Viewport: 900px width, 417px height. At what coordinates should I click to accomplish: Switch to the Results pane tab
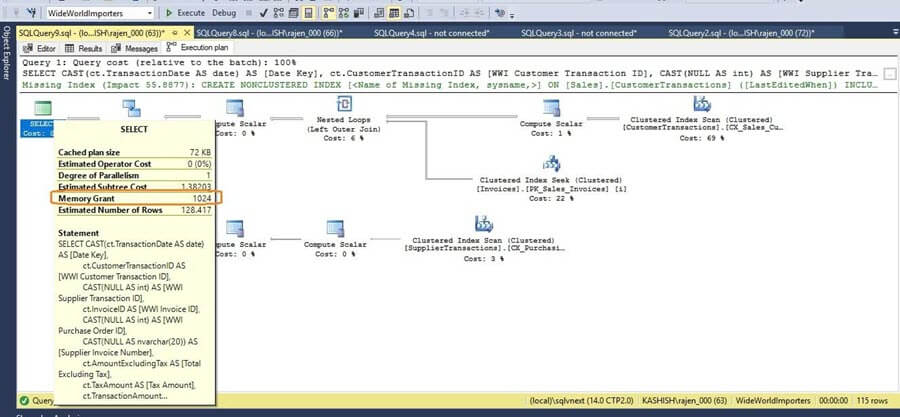tap(84, 49)
